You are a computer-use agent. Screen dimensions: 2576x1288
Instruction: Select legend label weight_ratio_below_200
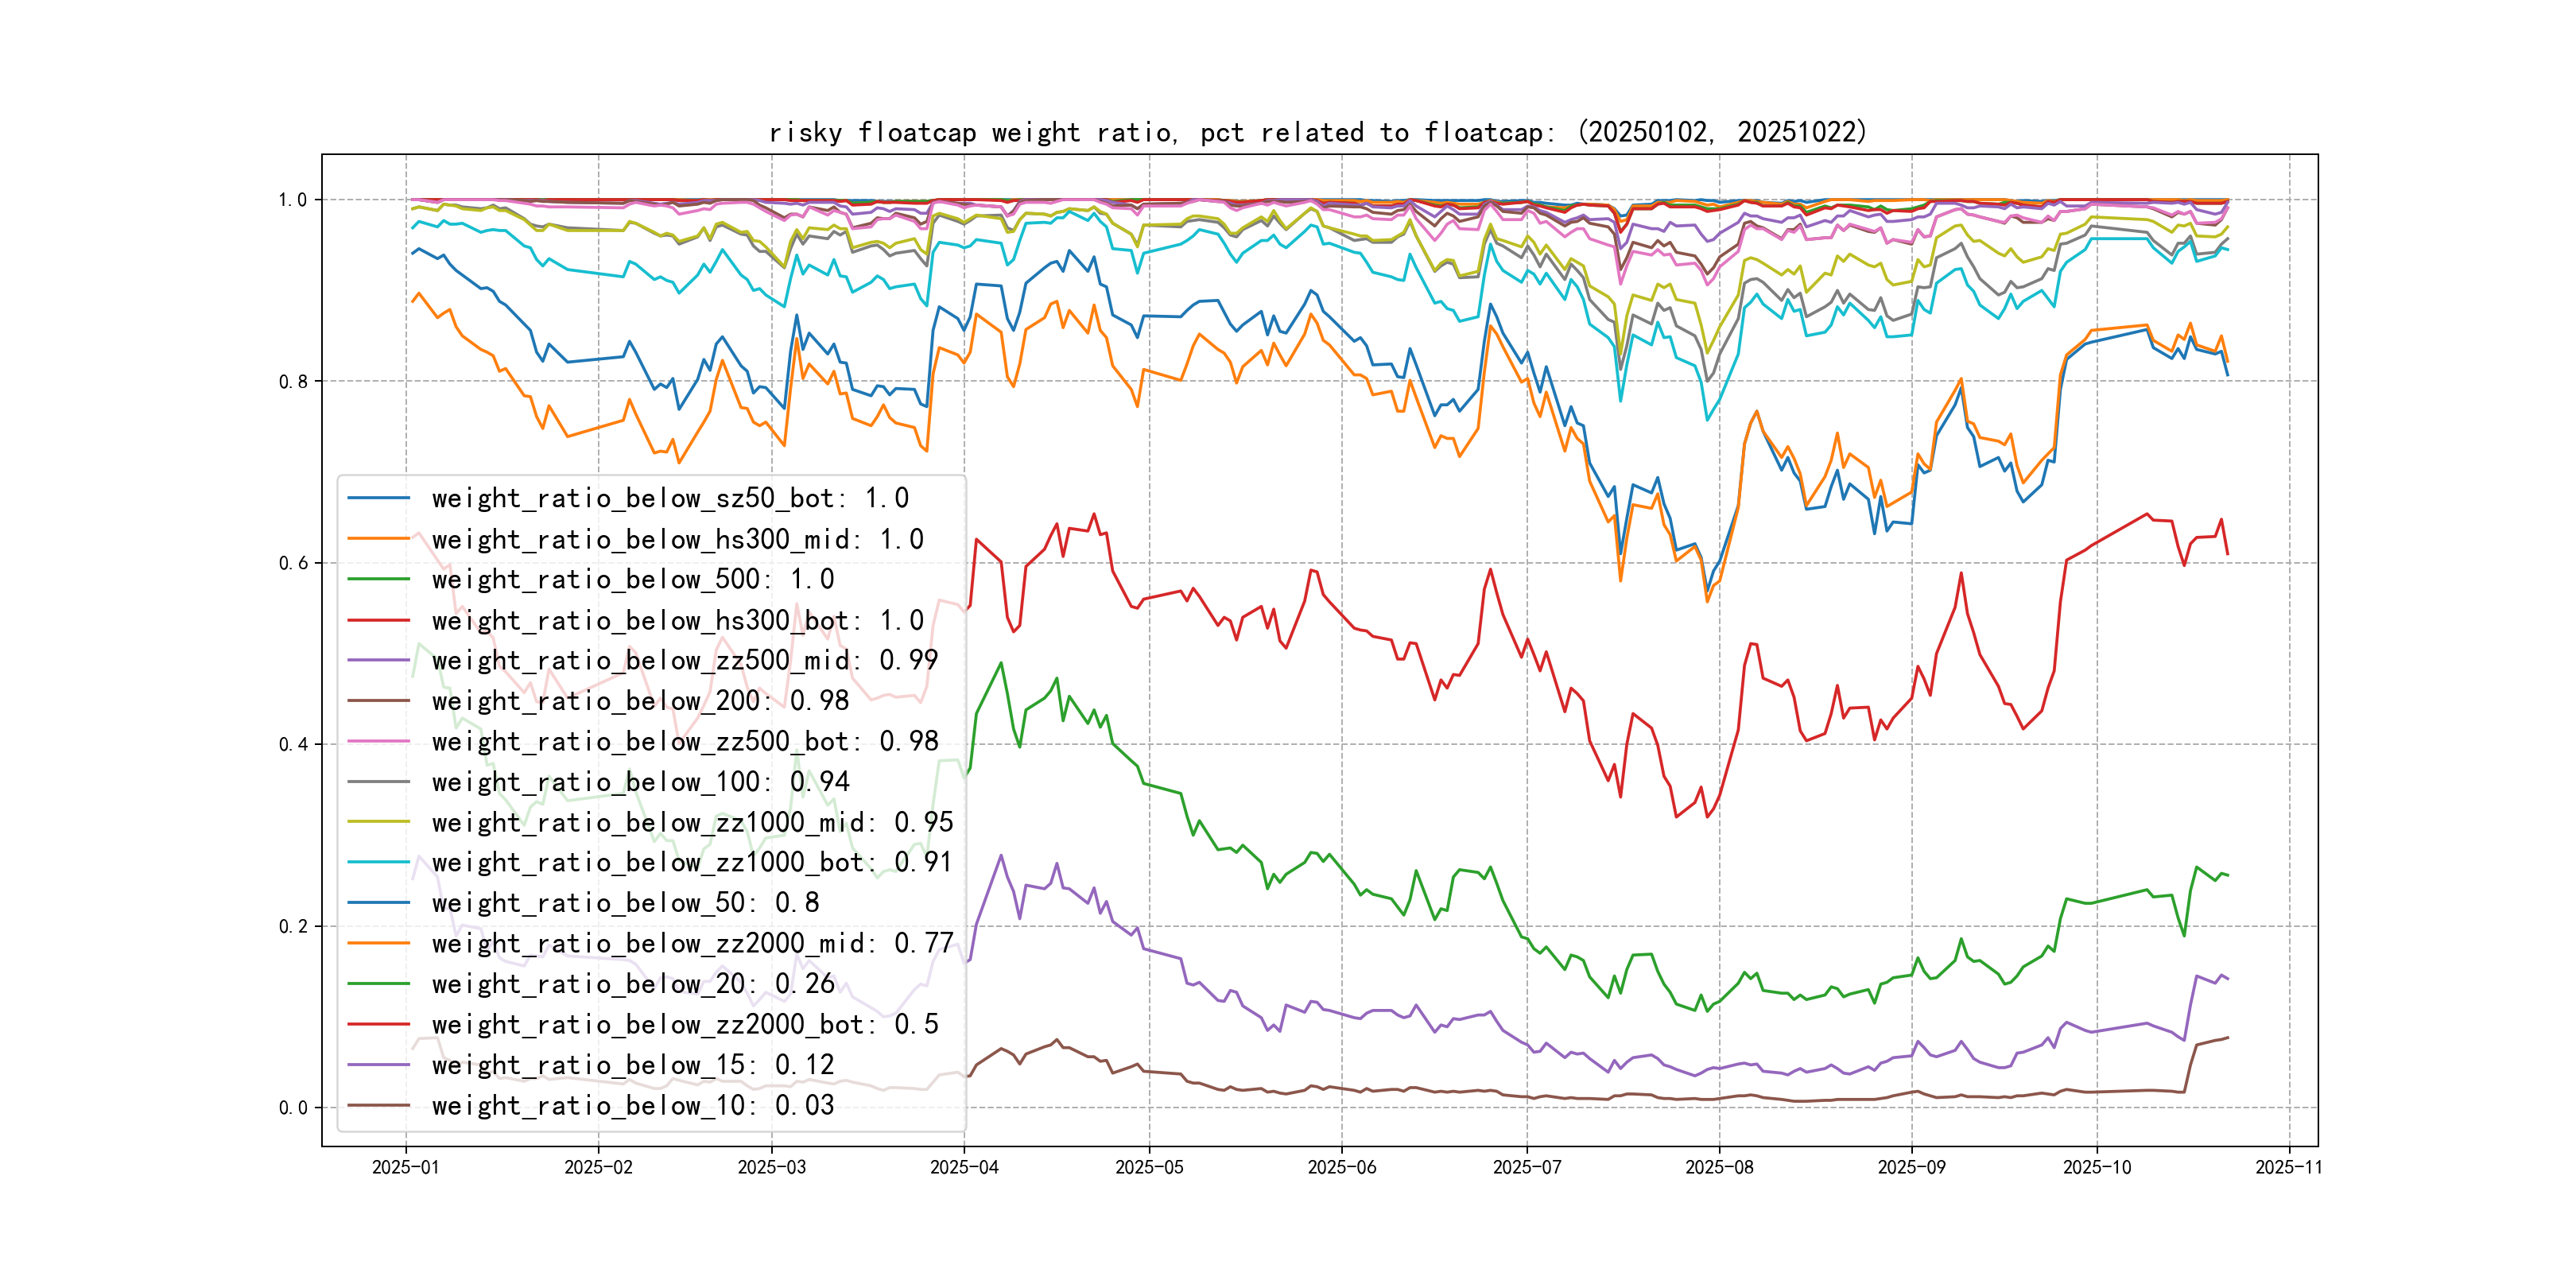coord(640,701)
